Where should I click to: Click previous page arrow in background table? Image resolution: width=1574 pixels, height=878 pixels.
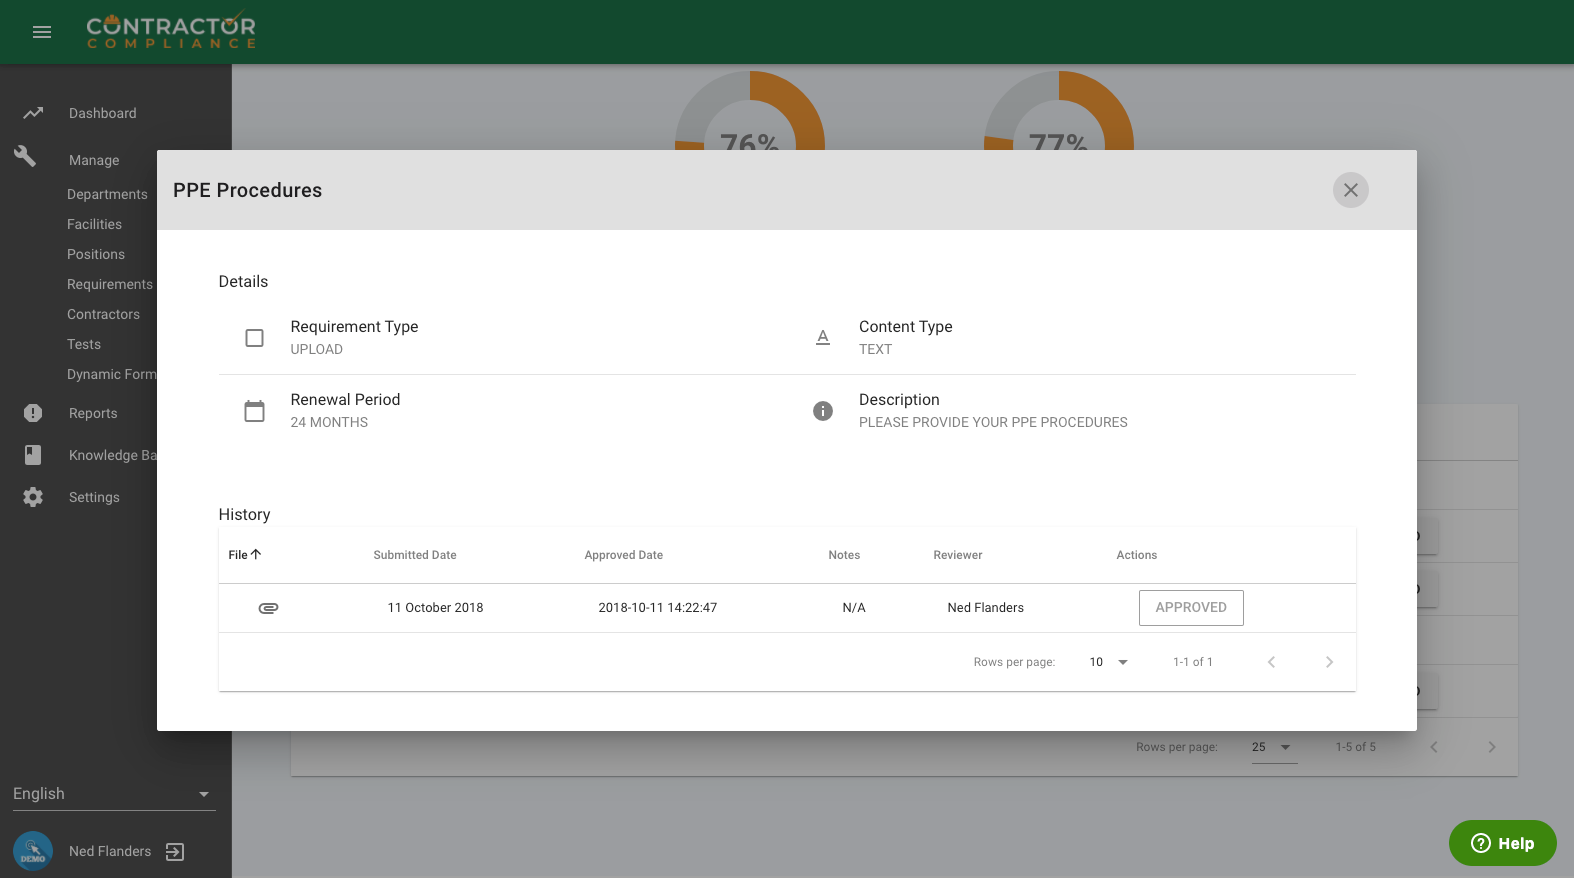(x=1434, y=747)
